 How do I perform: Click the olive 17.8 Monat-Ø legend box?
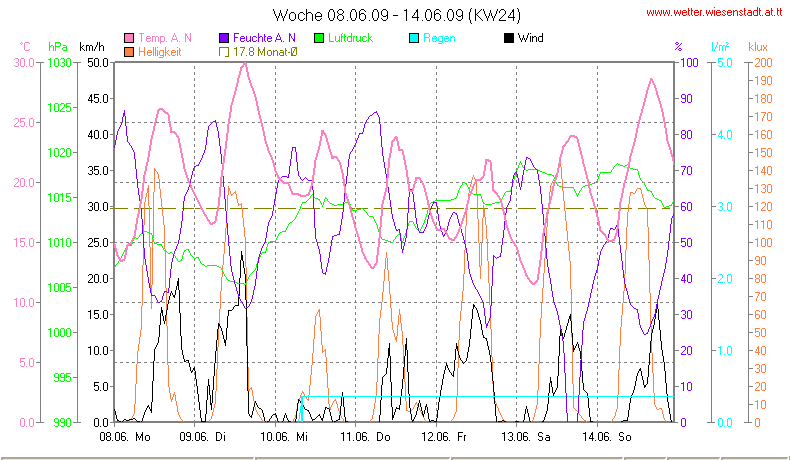click(224, 52)
